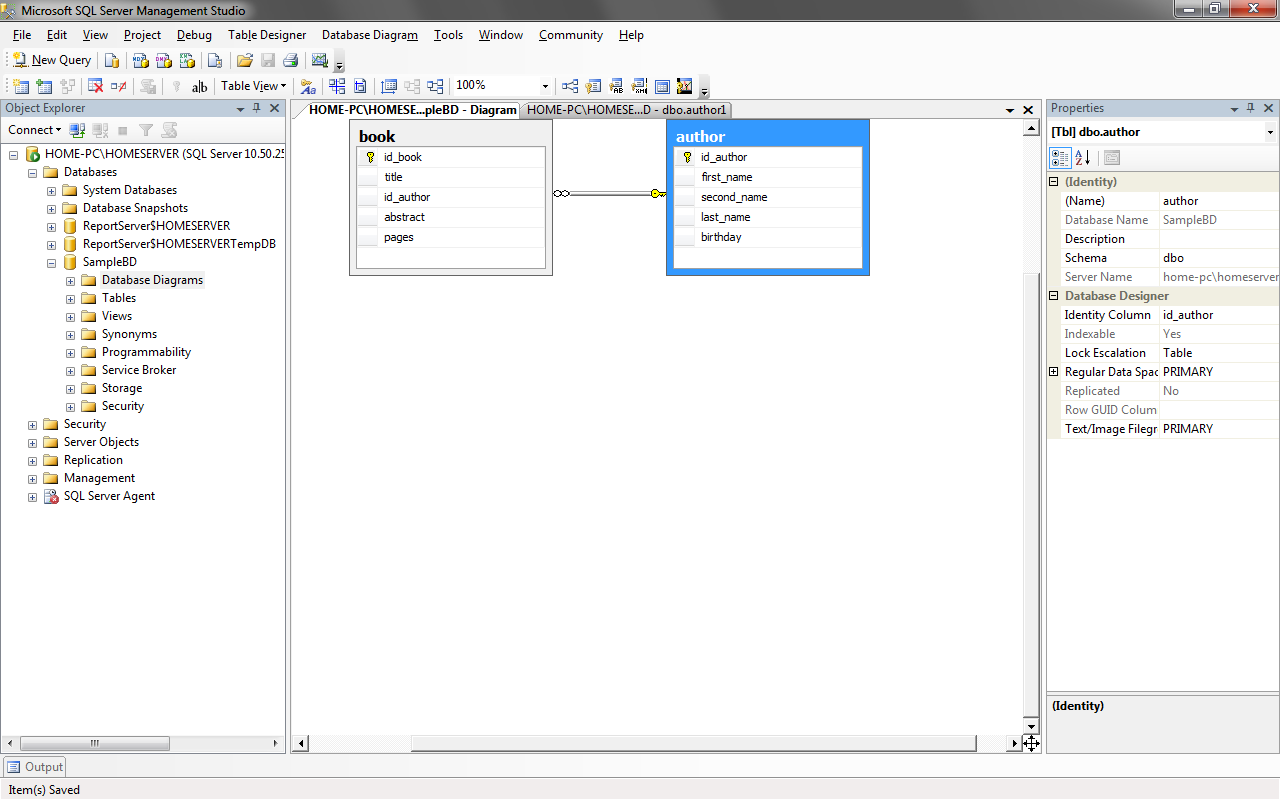Screen dimensions: 1280x800
Task: Open Manage Spatial Indexes icon
Action: click(x=684, y=86)
